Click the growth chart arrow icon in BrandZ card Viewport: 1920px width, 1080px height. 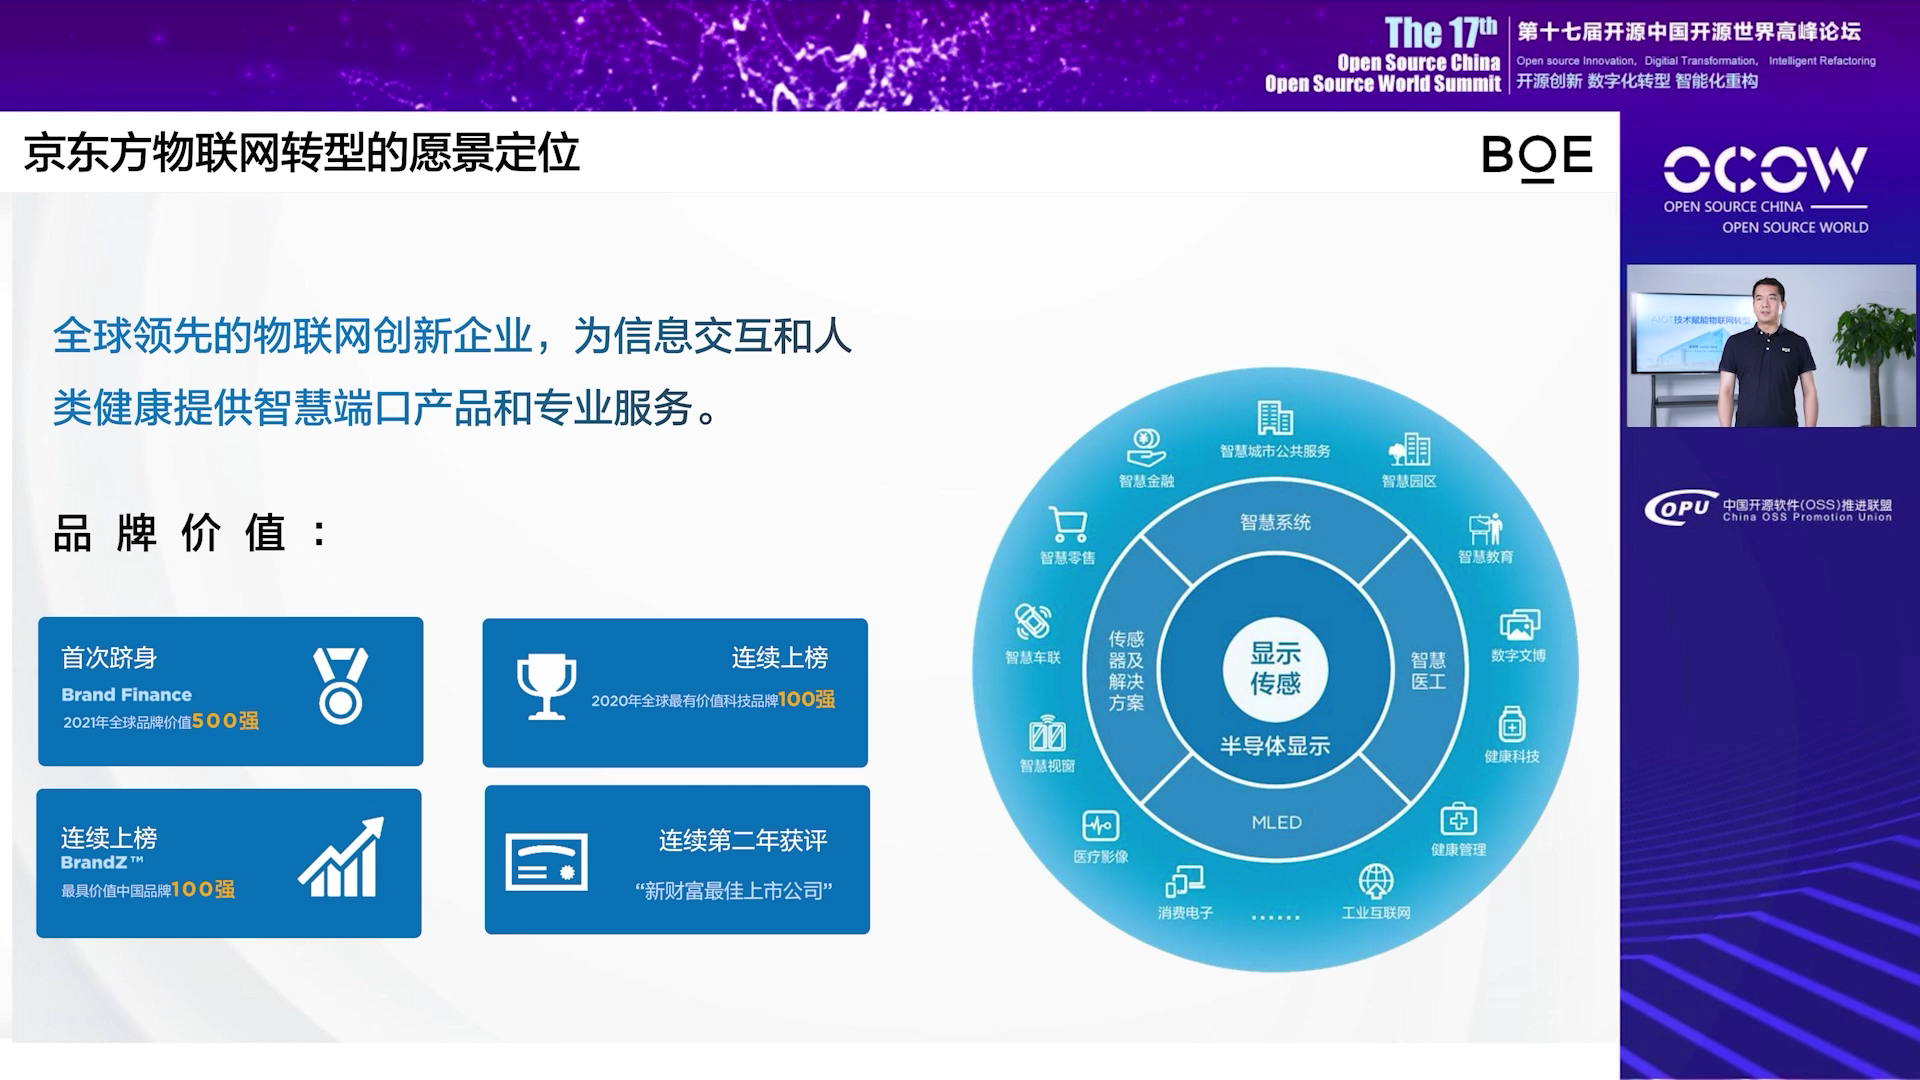click(x=342, y=858)
